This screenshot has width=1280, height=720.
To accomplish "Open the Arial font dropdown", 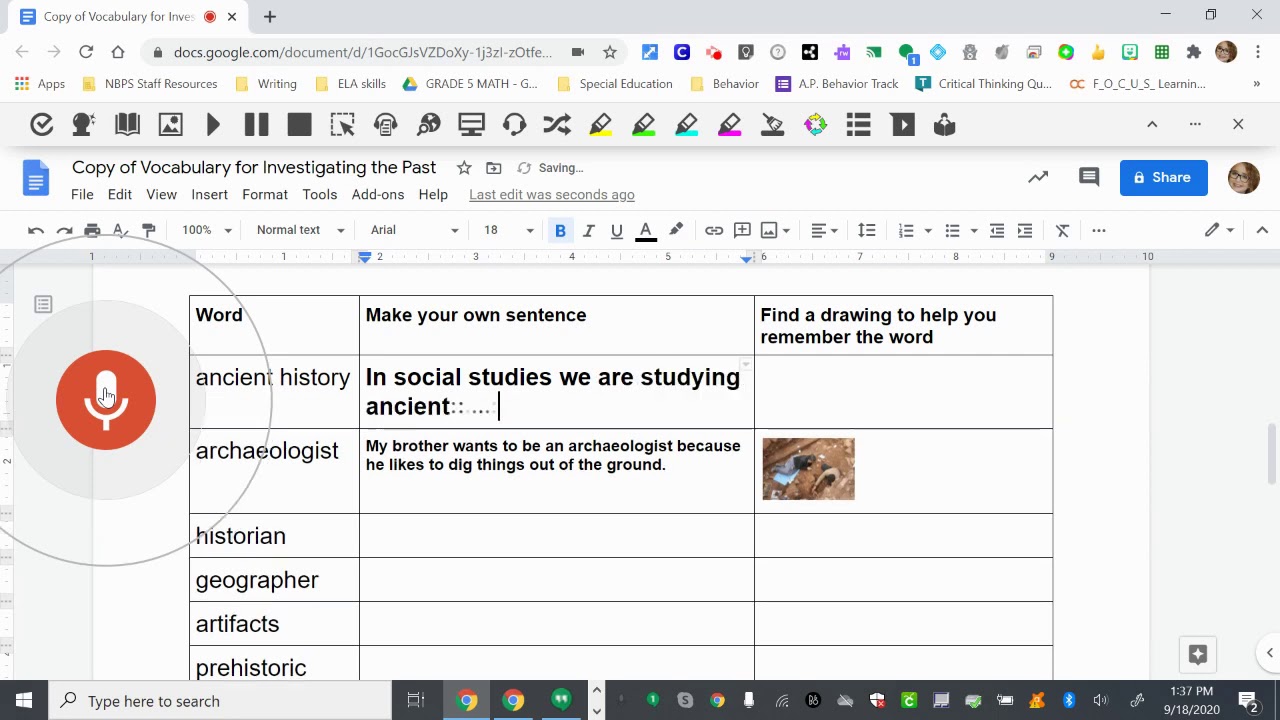I will (x=414, y=230).
